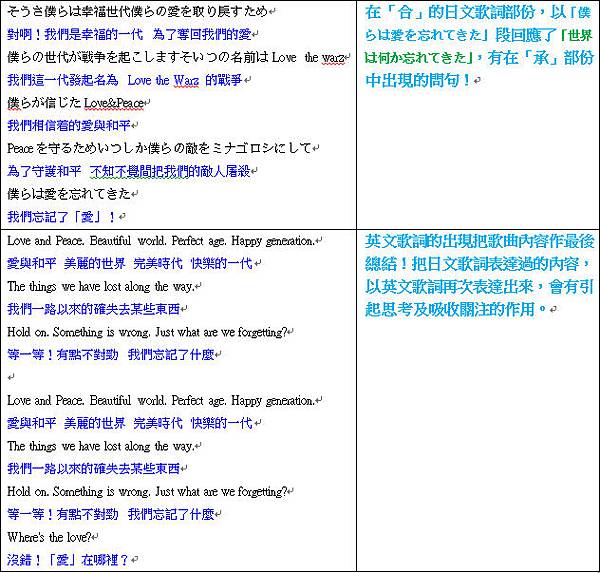Click the second '愛與和平 美麗的世界 完美時代' translation
The width and height of the screenshot is (600, 573).
tap(130, 423)
